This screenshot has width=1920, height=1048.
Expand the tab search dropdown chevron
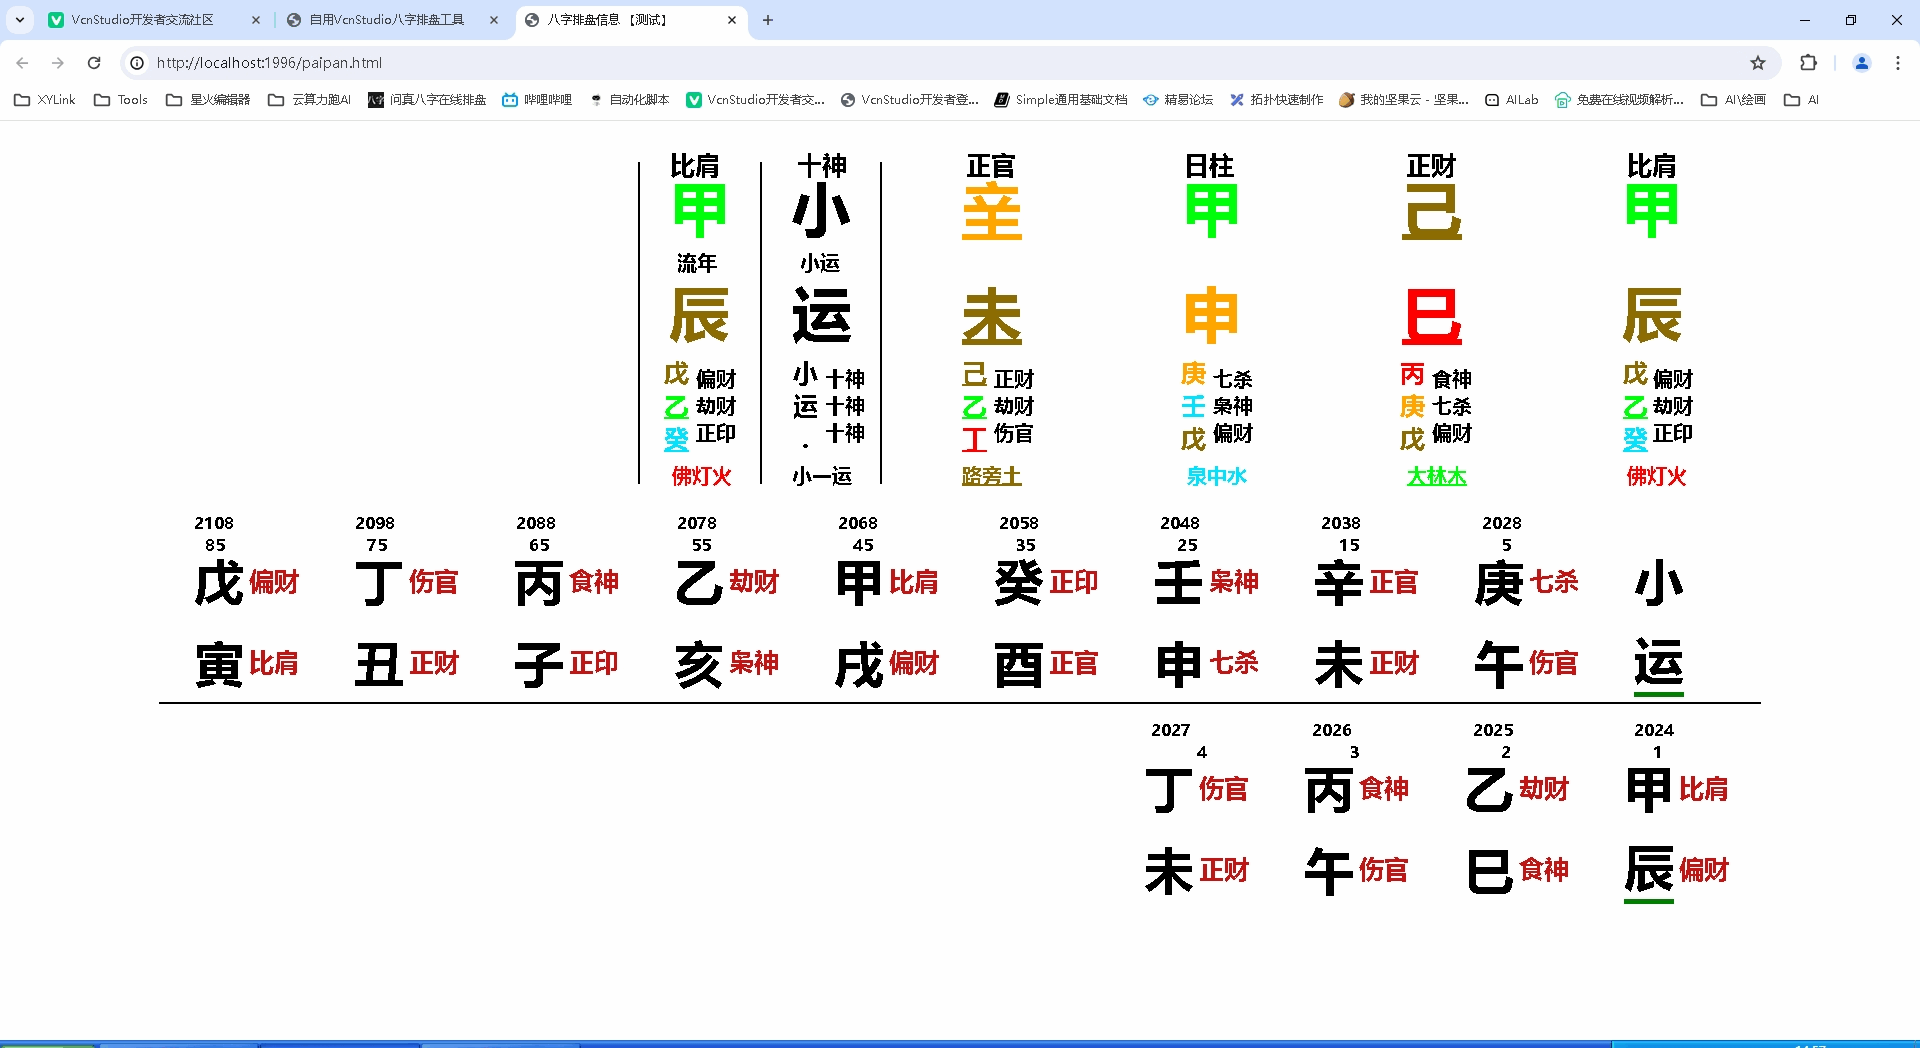[20, 20]
